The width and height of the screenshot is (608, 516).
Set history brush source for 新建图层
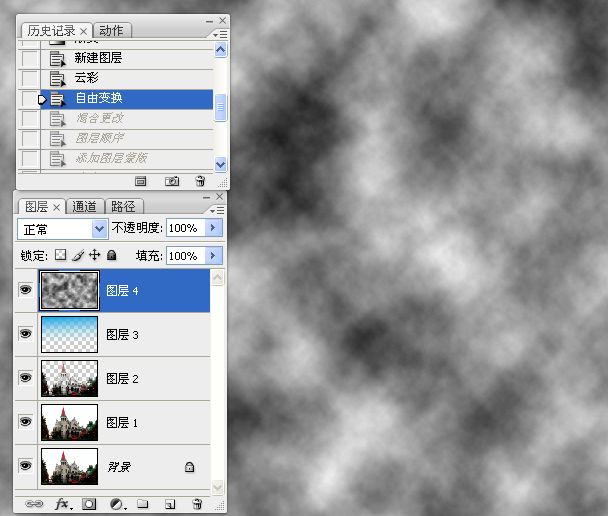[30, 58]
